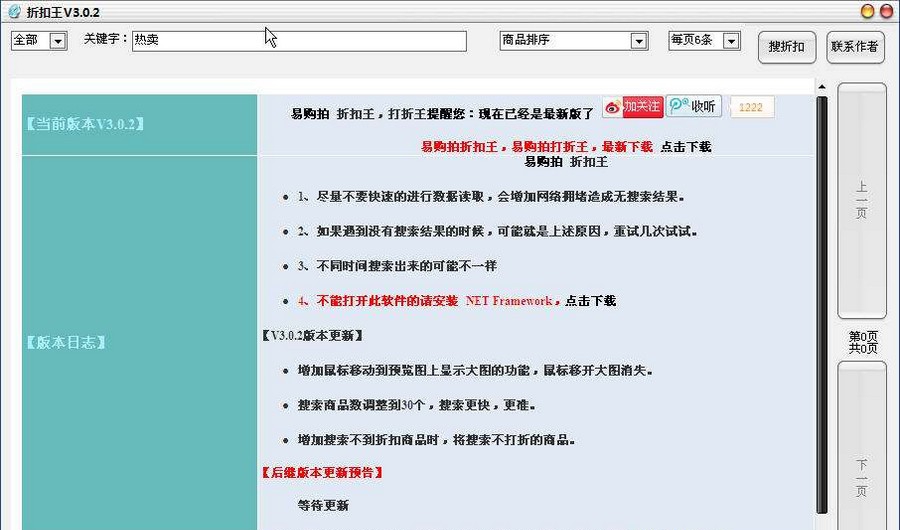
Task: Click the Weibo 加关注 follow button
Action: click(x=633, y=107)
